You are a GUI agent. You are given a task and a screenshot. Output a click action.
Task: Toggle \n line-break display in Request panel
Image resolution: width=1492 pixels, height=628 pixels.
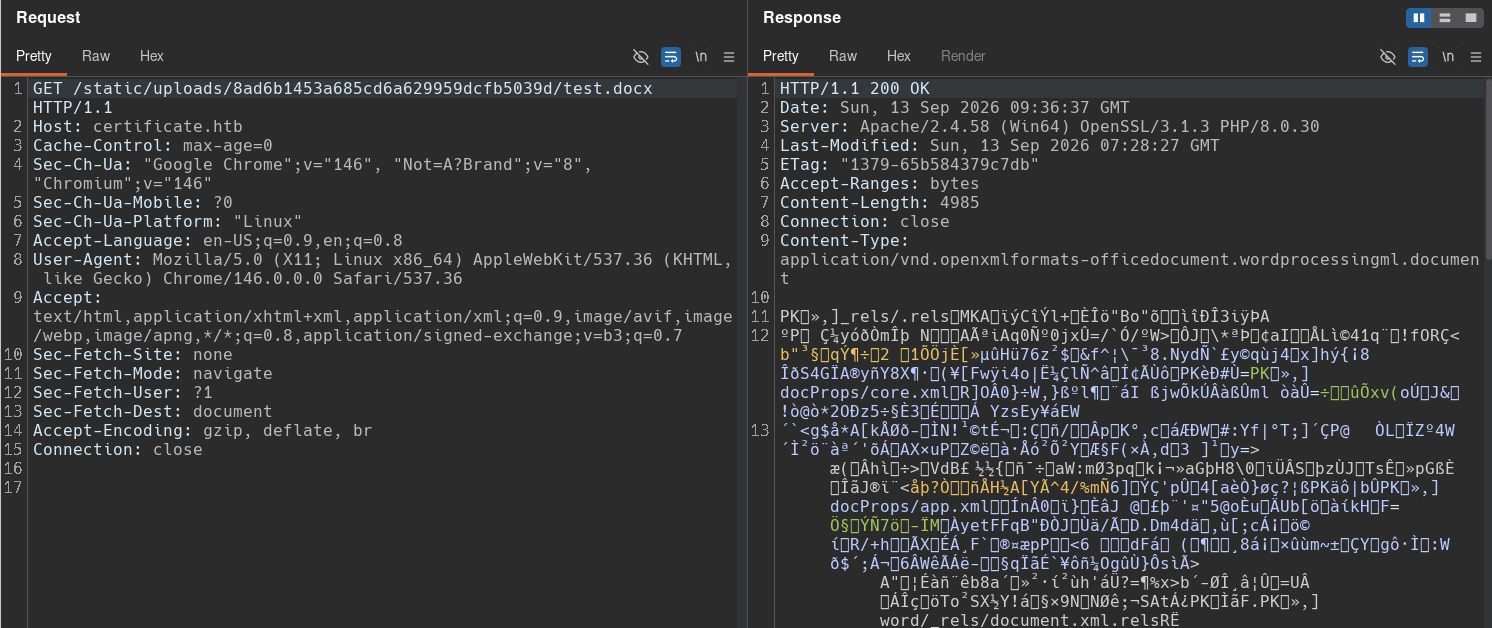pos(701,56)
